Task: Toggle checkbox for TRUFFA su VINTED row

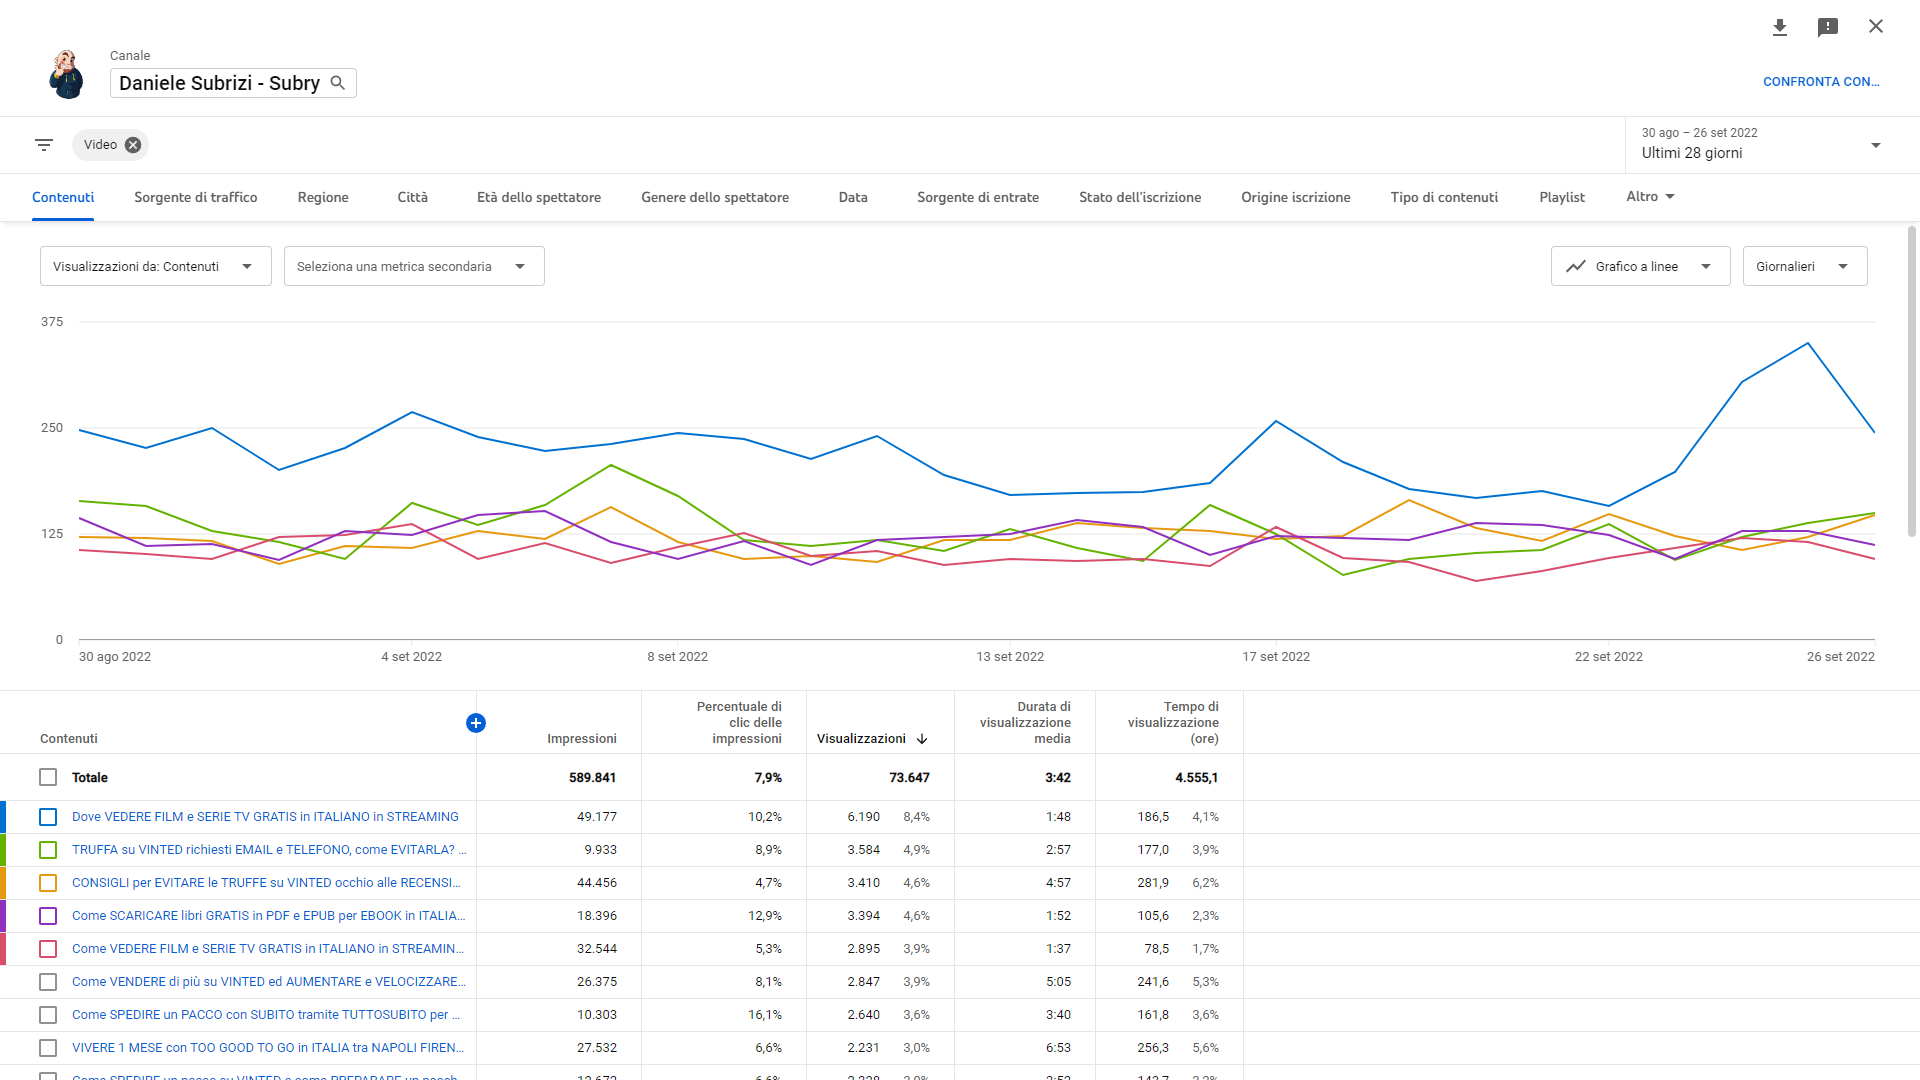Action: (48, 850)
